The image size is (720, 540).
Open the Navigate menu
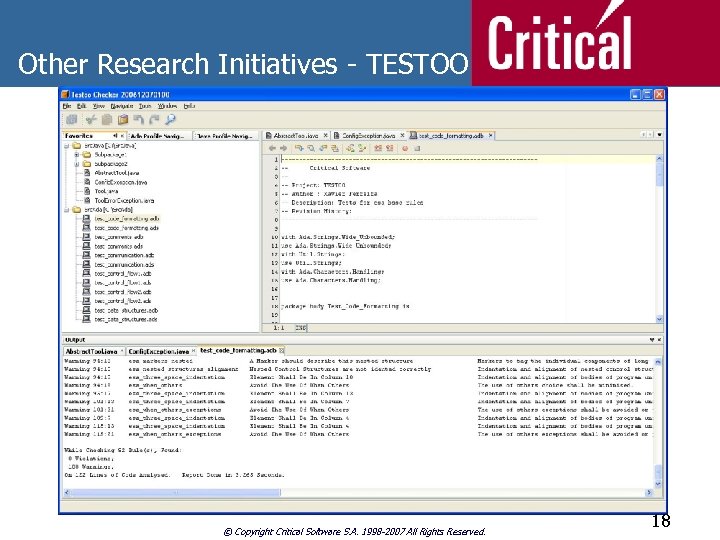pos(122,106)
